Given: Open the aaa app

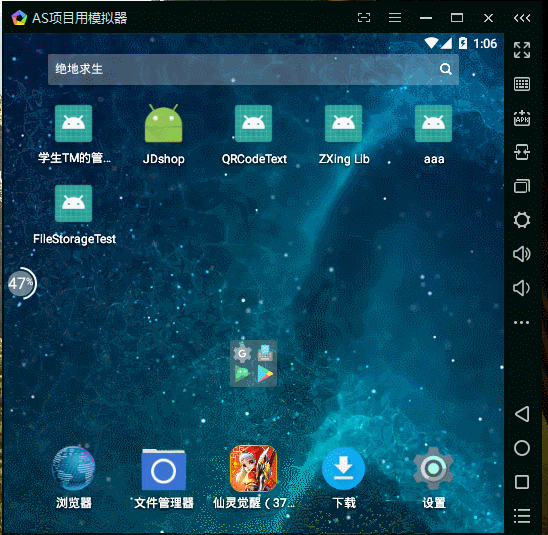Looking at the screenshot, I should coord(433,123).
